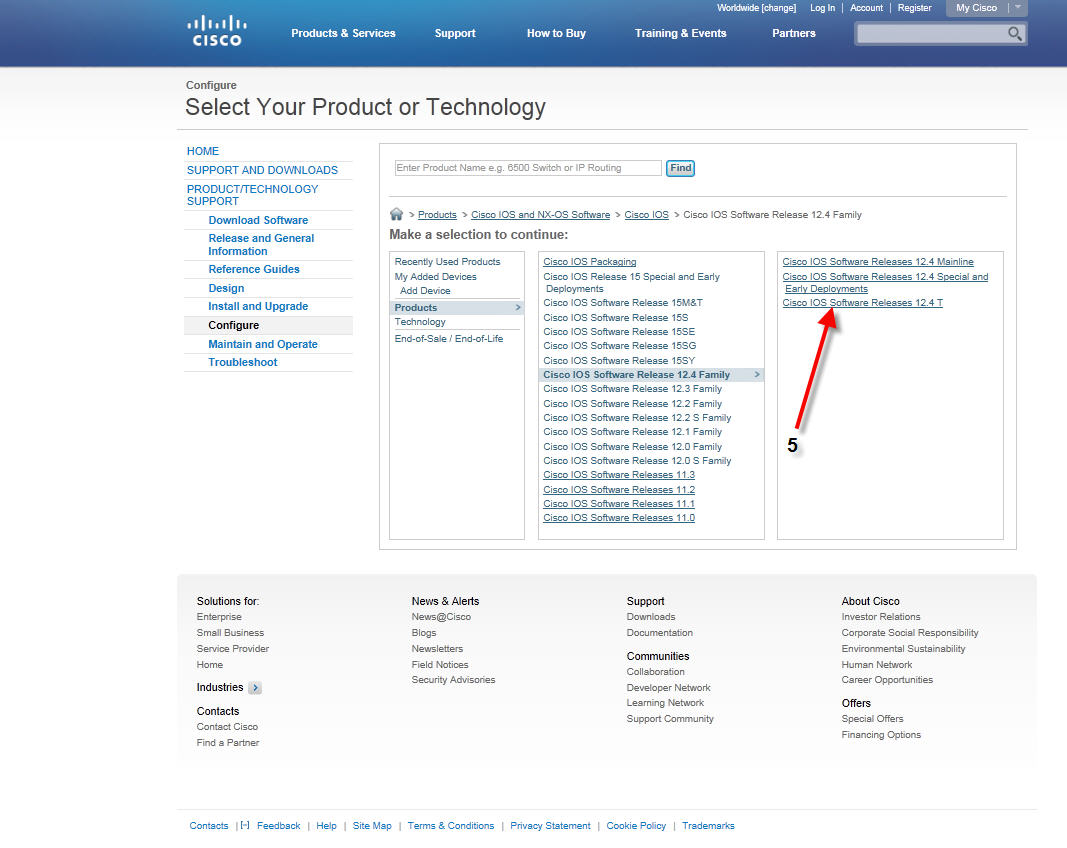Open Cisco IOS Software Releases 12.4 Mainline
This screenshot has width=1067, height=848.
coord(878,262)
